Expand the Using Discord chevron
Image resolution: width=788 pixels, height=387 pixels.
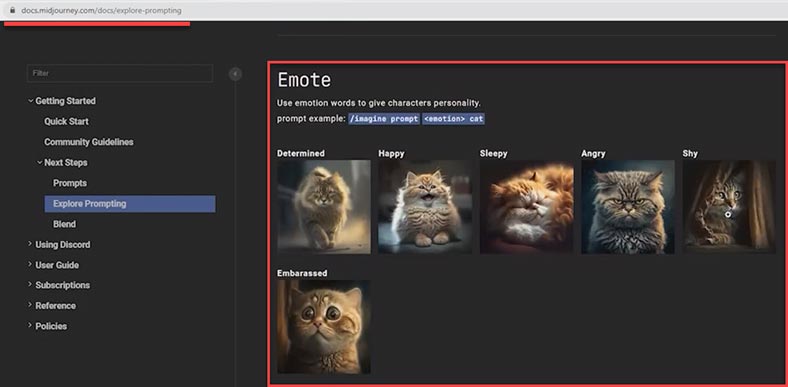(x=30, y=244)
